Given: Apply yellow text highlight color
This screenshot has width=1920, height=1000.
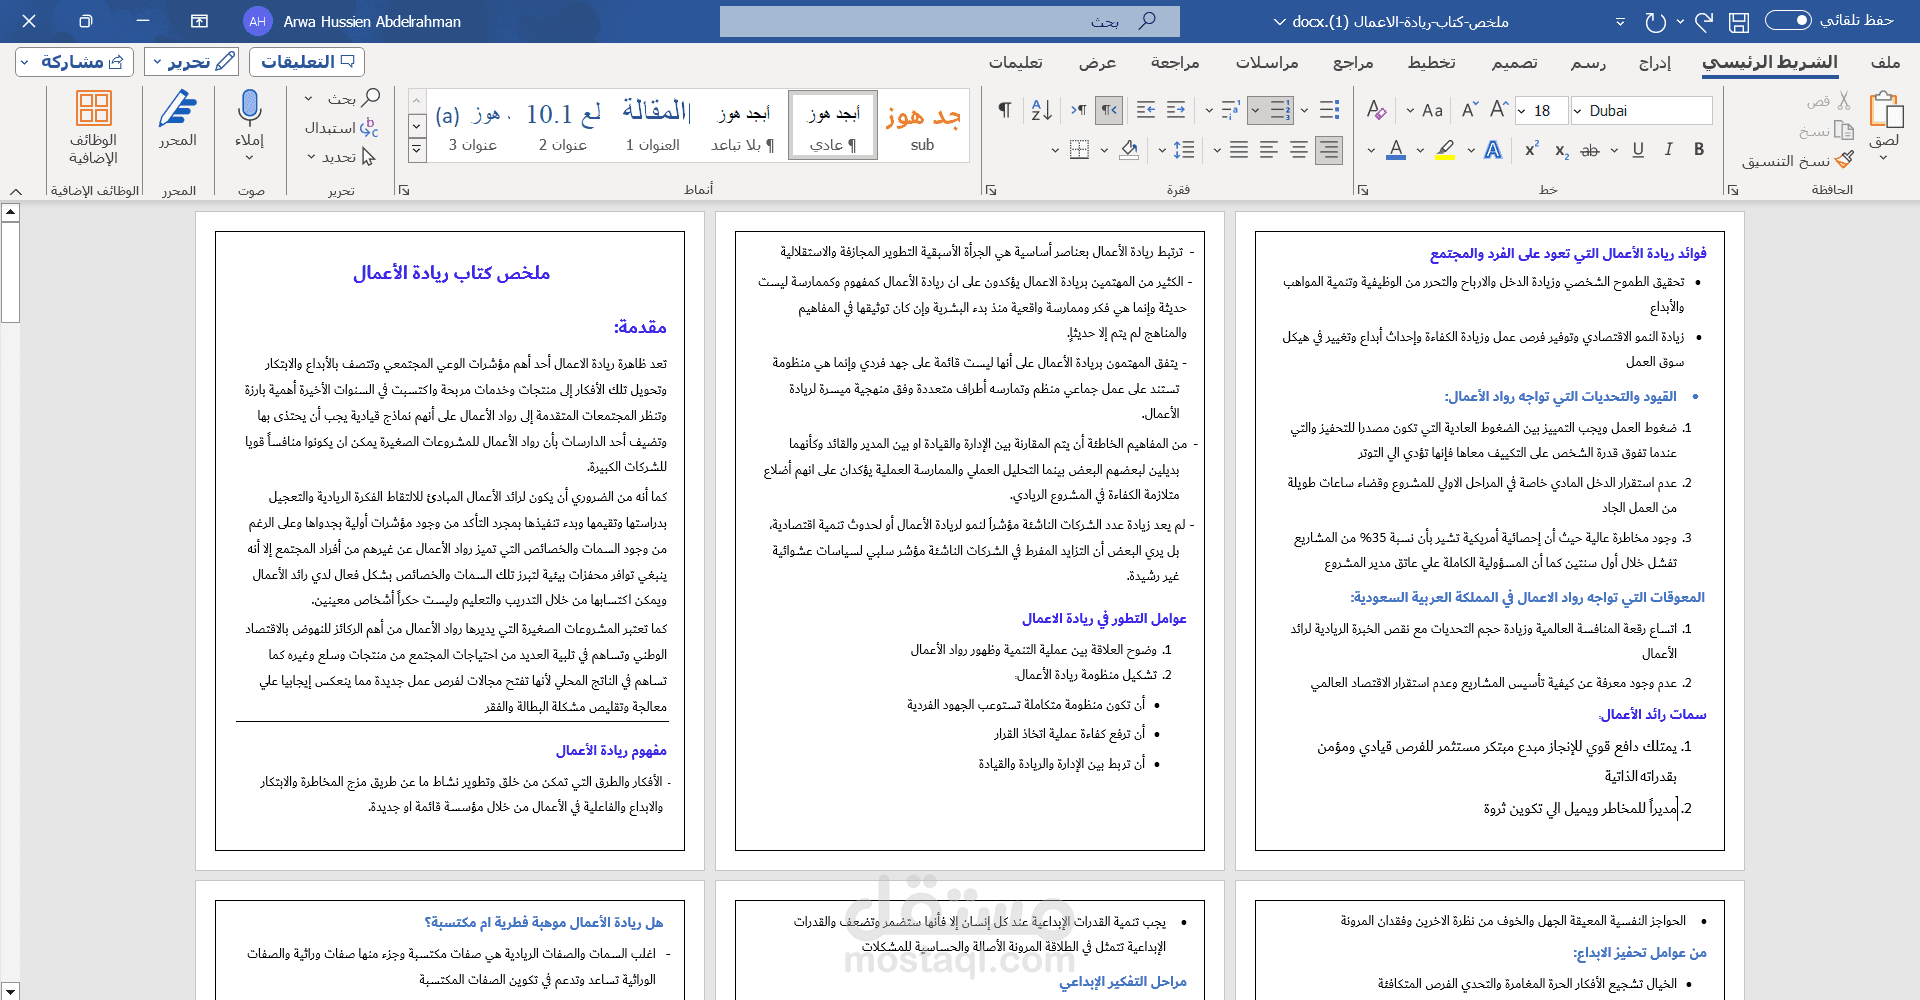Looking at the screenshot, I should pos(1445,150).
